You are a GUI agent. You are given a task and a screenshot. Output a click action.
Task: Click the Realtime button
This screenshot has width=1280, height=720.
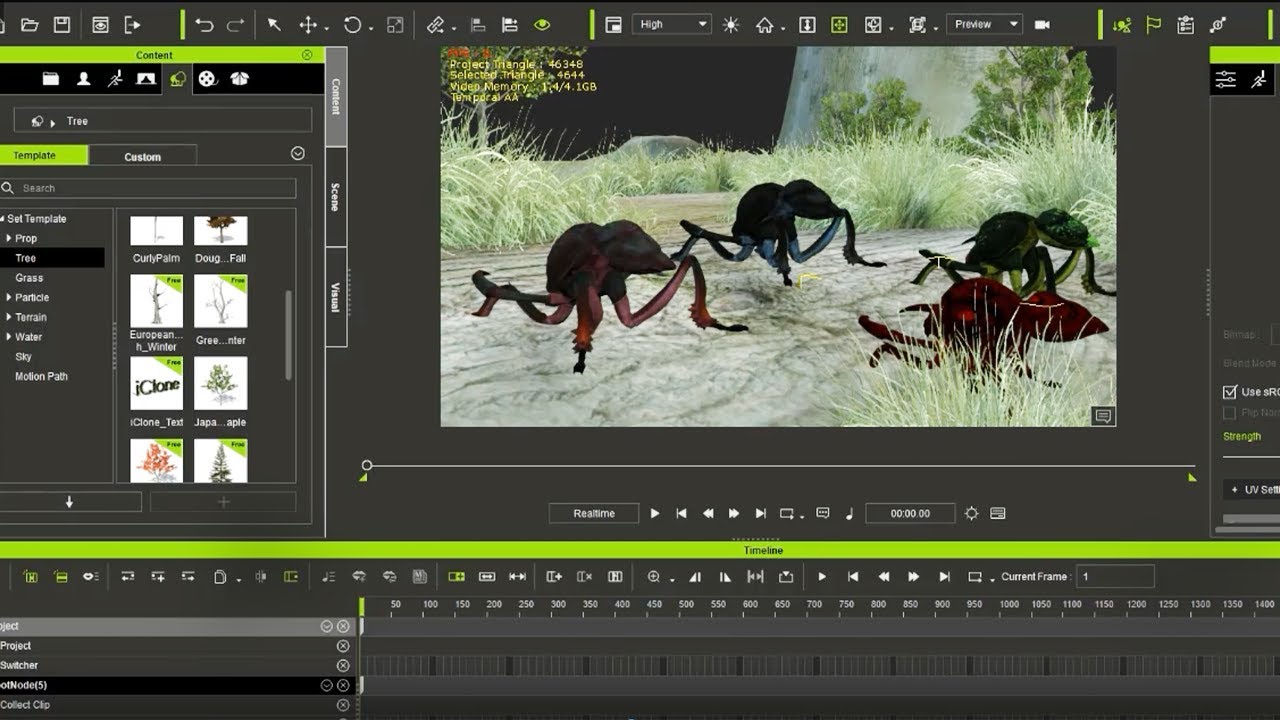pyautogui.click(x=594, y=513)
